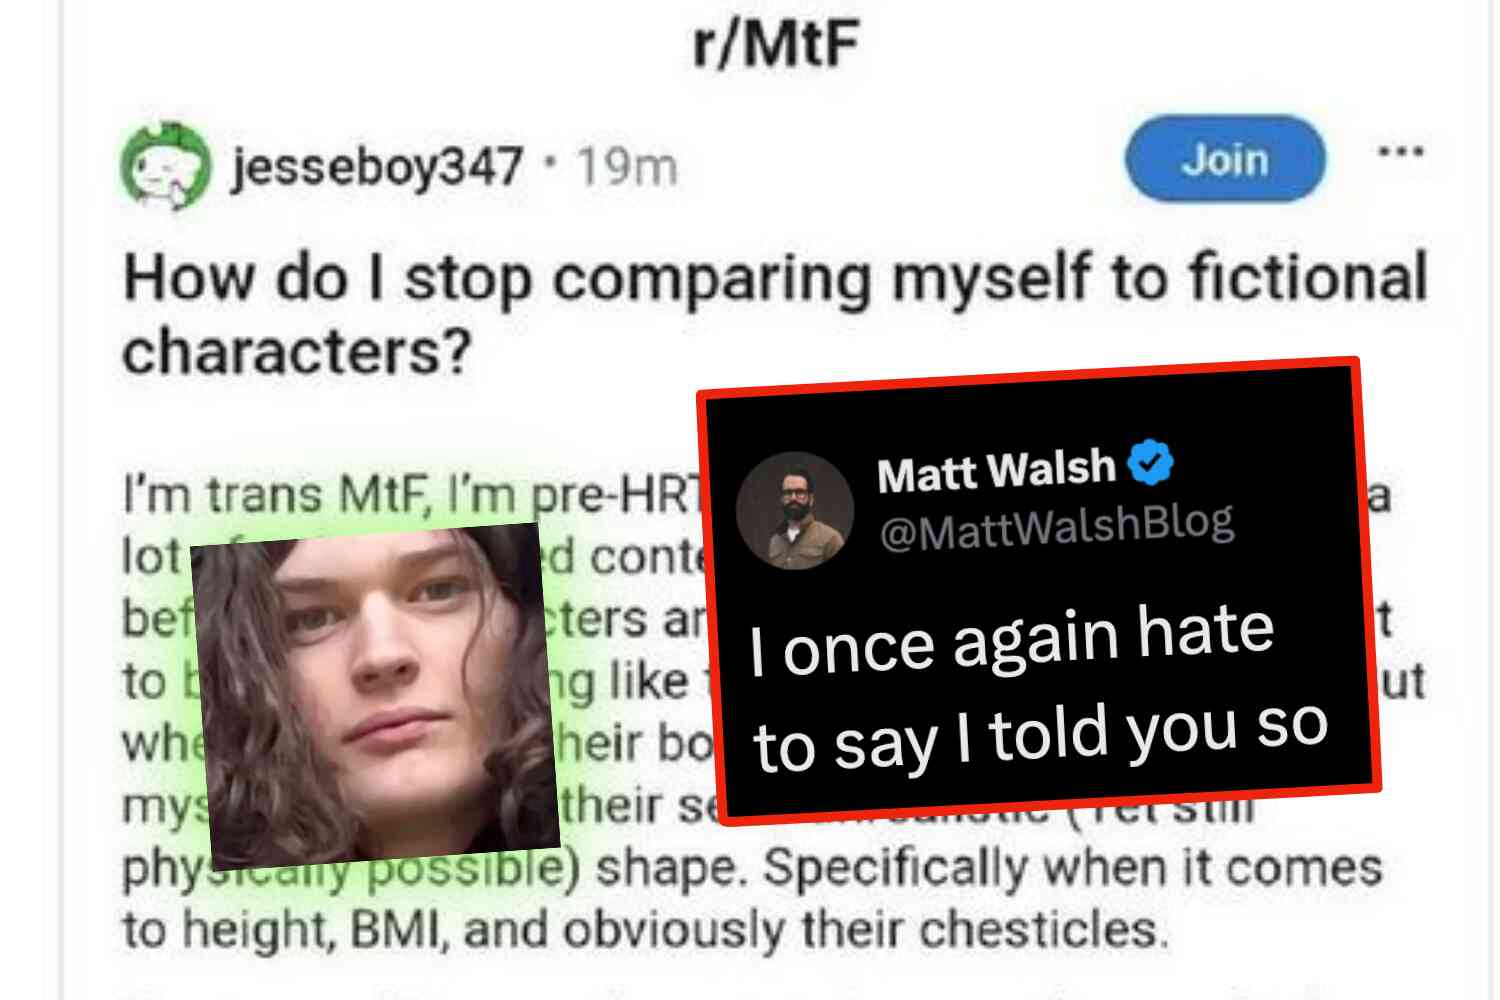Click the Matt Walsh round profile picture
This screenshot has height=1000, width=1500.
794,510
